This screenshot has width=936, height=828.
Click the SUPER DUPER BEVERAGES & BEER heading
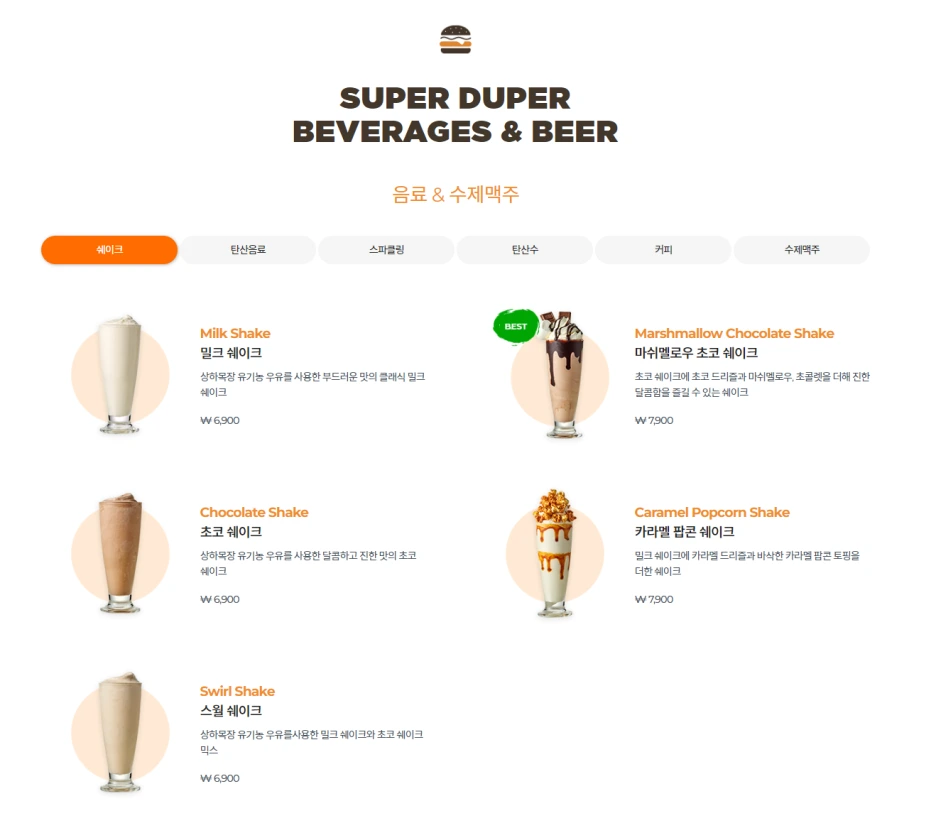[x=455, y=115]
